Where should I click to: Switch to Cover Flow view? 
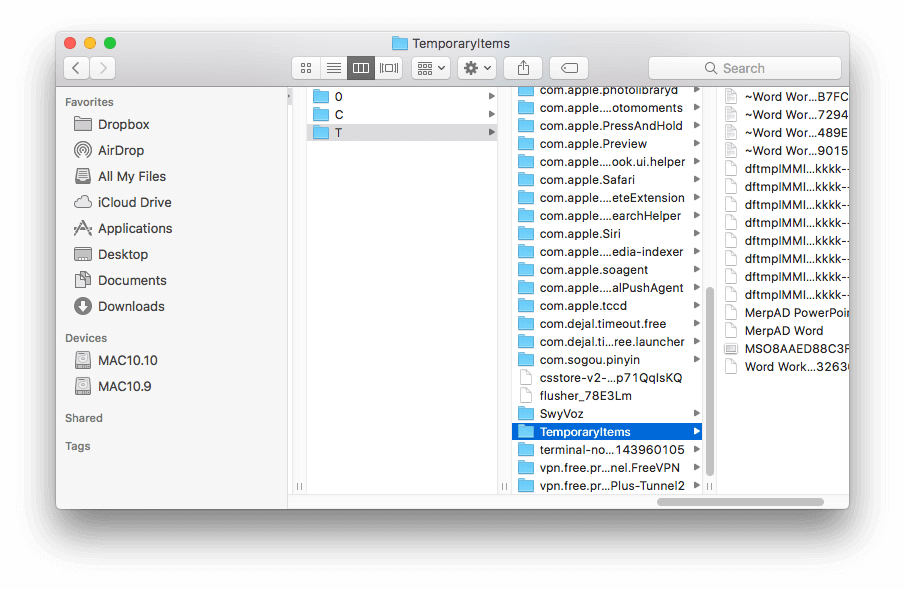pos(389,68)
